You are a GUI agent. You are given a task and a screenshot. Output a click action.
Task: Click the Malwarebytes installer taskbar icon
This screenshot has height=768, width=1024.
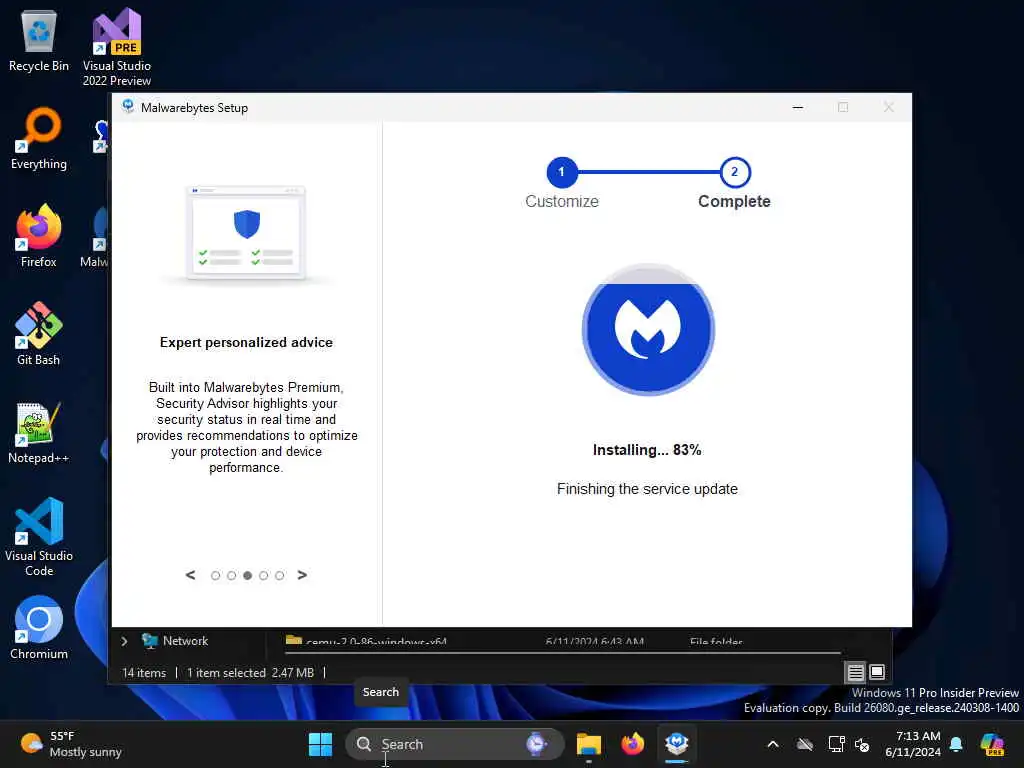click(x=677, y=744)
